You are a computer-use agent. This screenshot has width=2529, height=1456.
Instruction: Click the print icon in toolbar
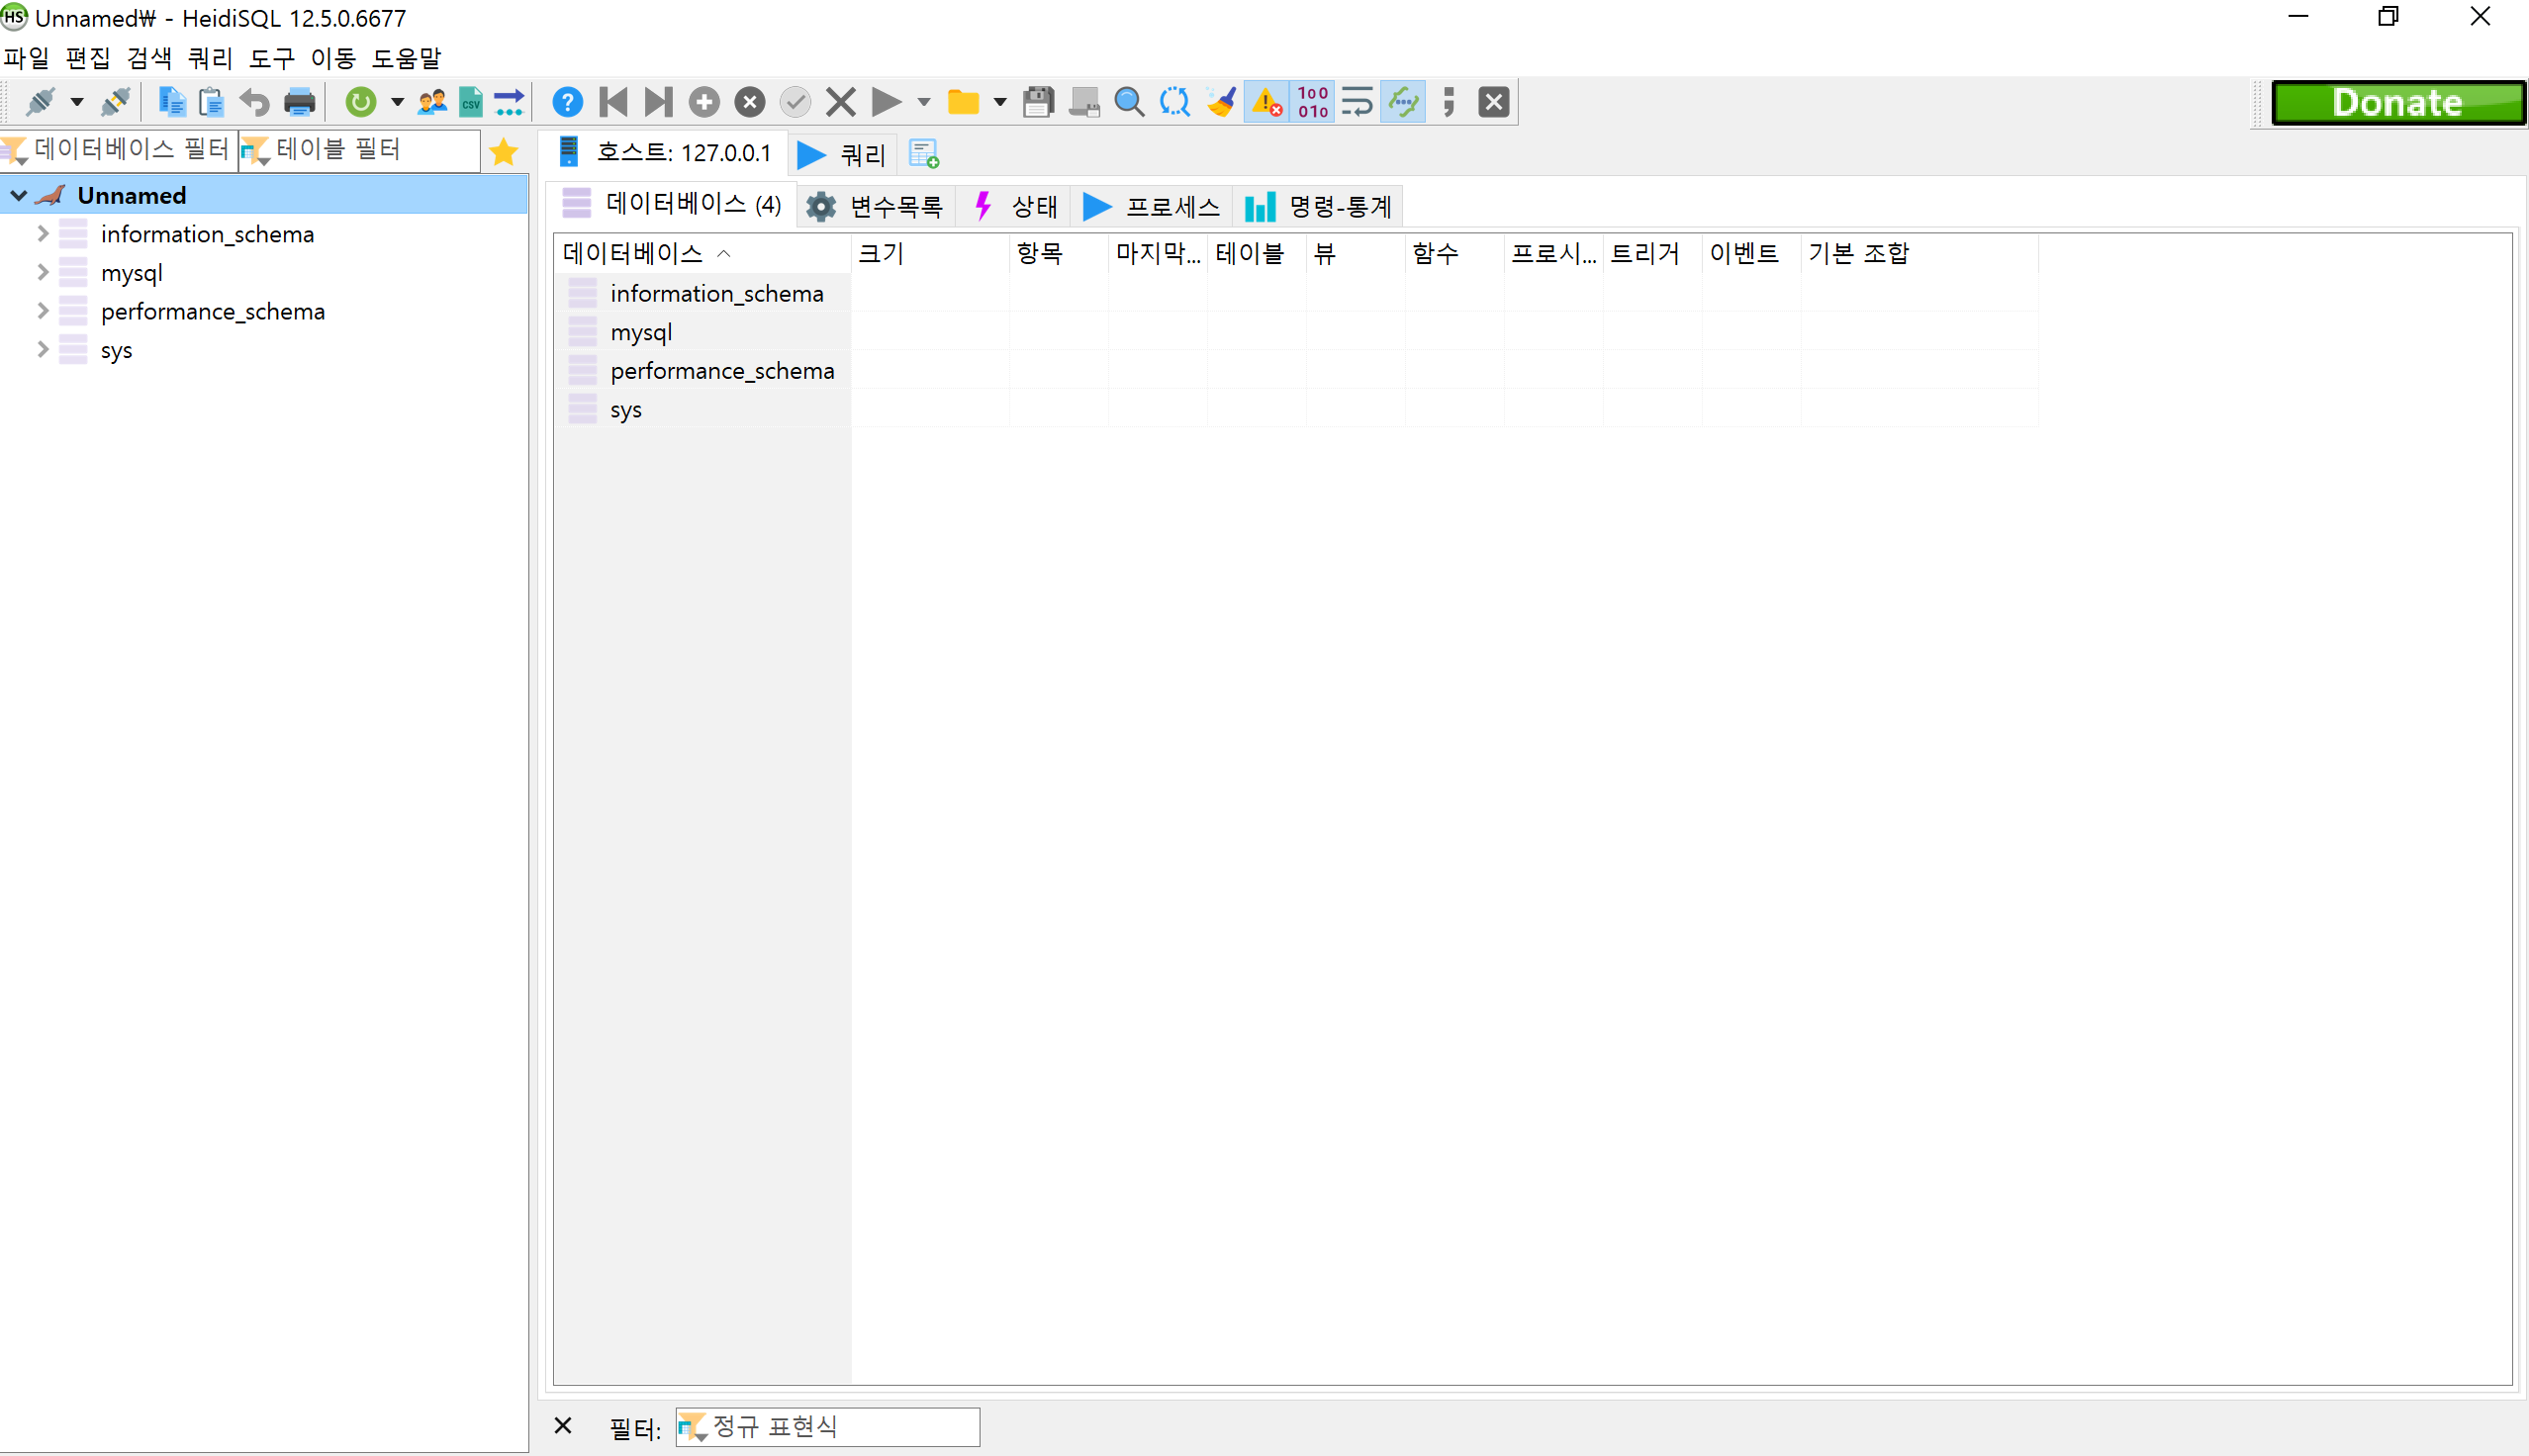click(x=299, y=102)
